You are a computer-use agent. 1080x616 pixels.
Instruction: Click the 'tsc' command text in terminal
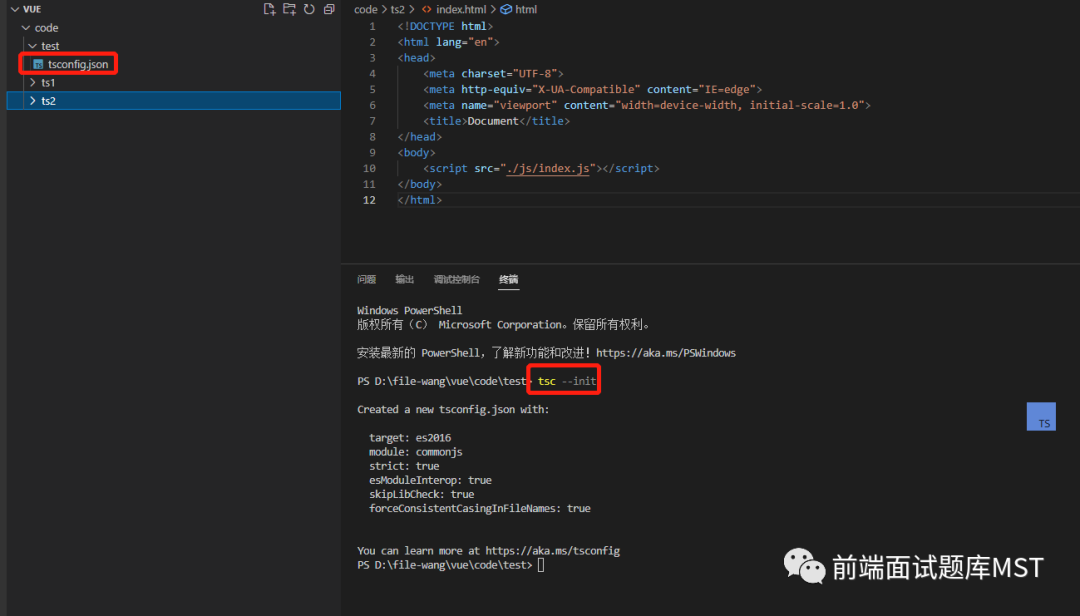pyautogui.click(x=546, y=381)
